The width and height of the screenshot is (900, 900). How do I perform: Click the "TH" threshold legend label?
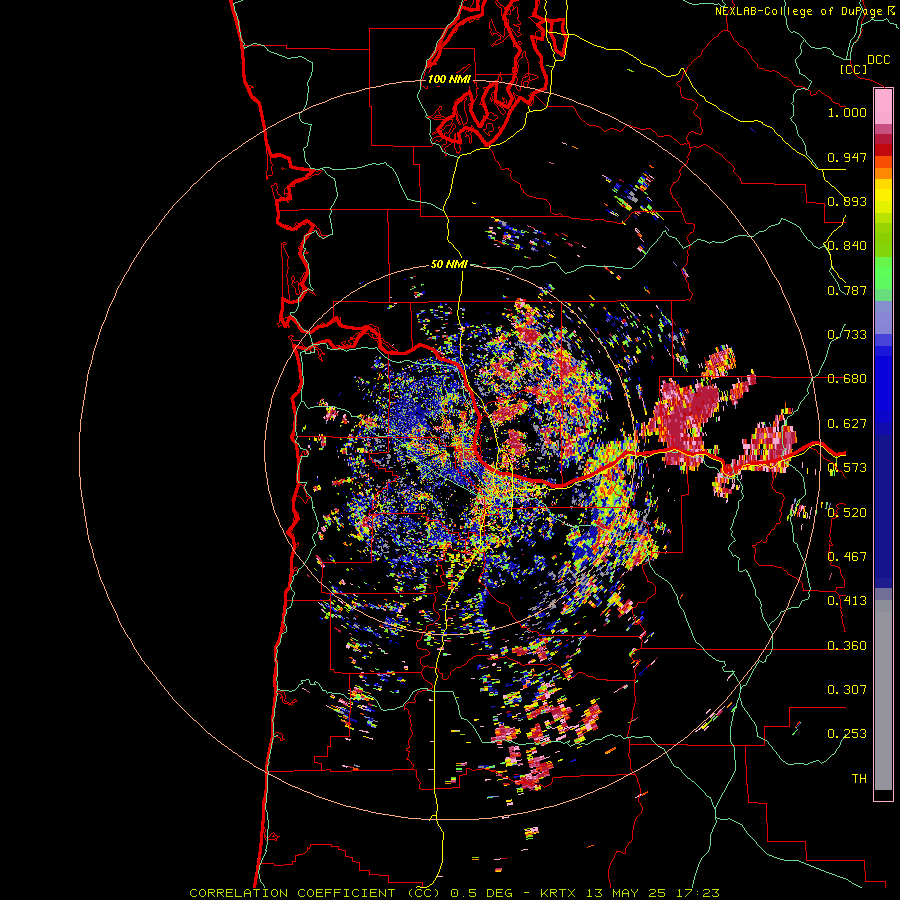859,779
